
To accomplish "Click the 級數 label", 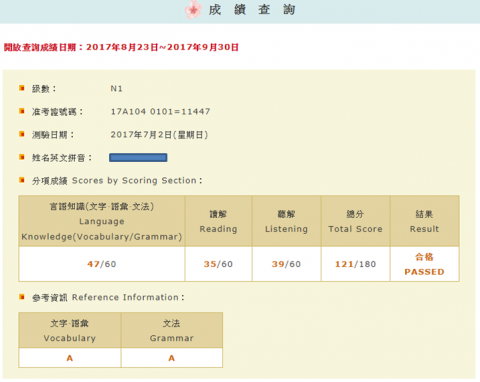I will (44, 89).
